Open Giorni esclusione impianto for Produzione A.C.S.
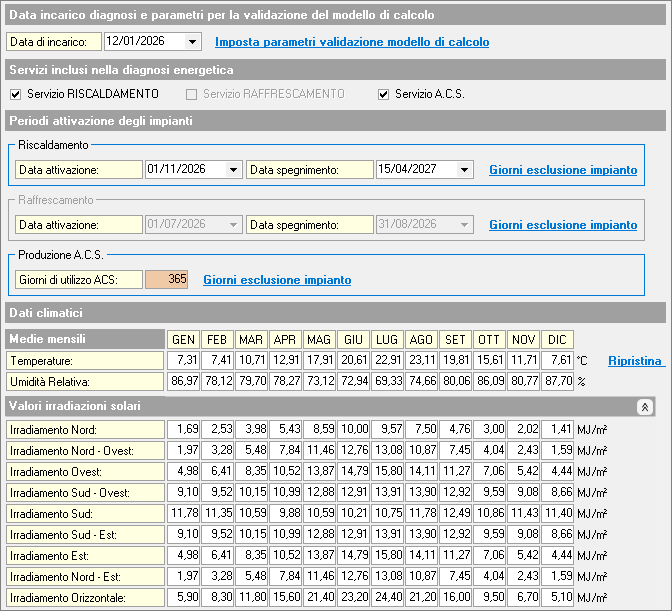Image resolution: width=672 pixels, height=611 pixels. tap(276, 280)
